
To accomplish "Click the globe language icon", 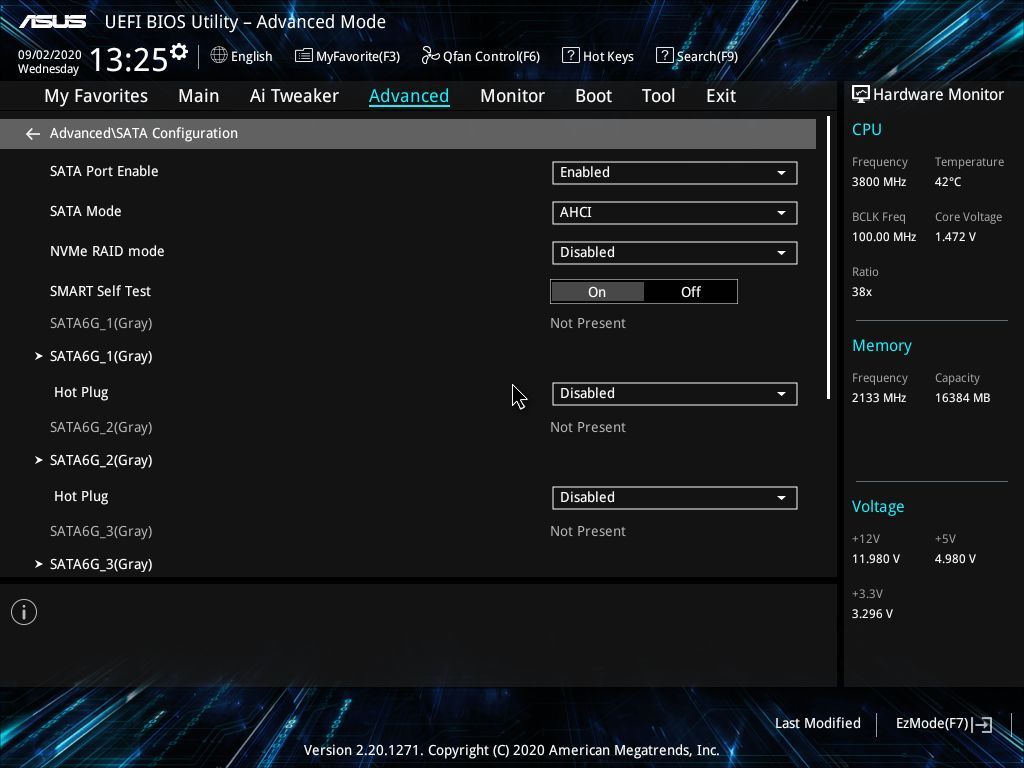I will (219, 56).
